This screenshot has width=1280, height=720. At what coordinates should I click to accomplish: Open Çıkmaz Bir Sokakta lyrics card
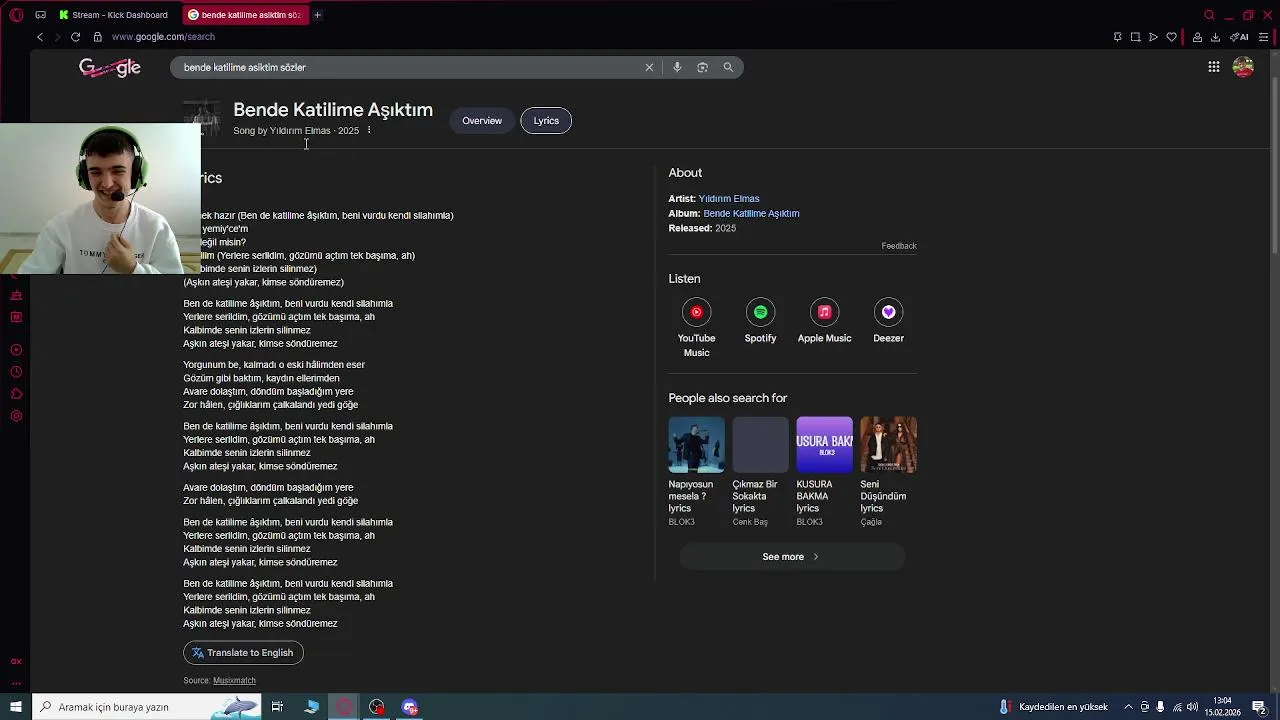760,472
